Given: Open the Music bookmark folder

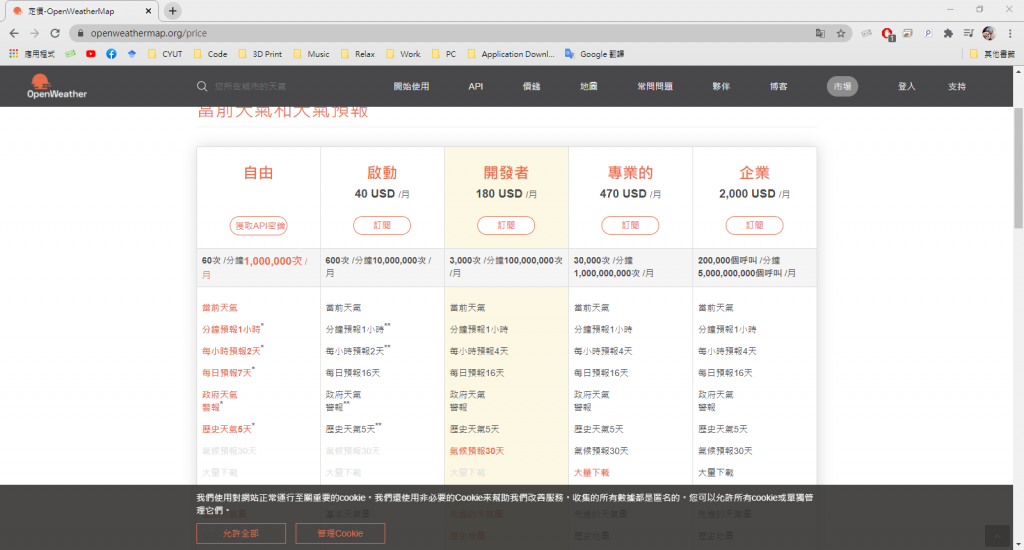Looking at the screenshot, I should pyautogui.click(x=312, y=54).
